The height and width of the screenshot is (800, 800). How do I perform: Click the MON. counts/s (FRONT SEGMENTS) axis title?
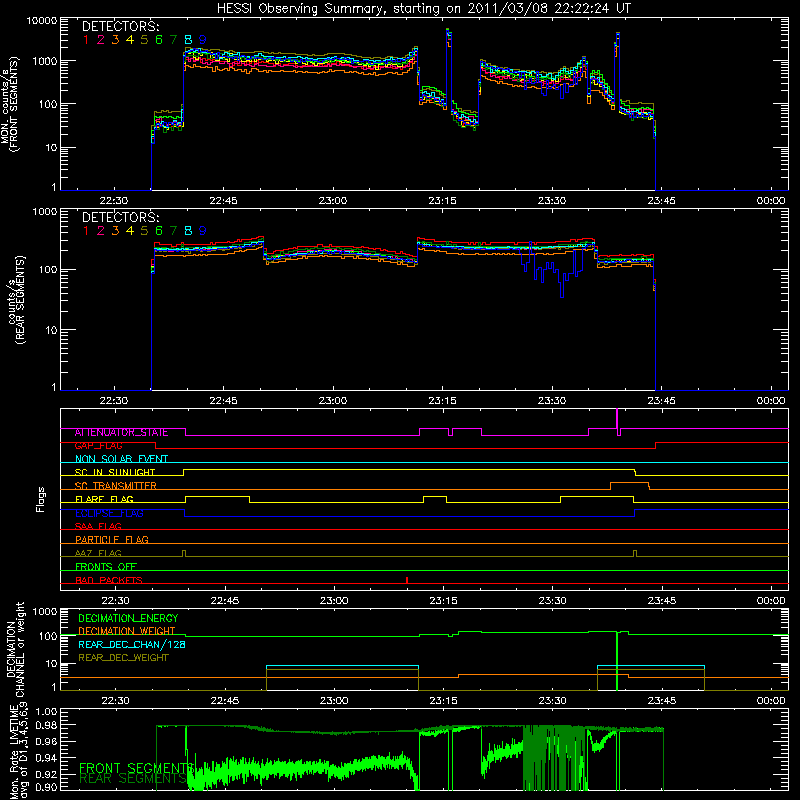(x=9, y=104)
